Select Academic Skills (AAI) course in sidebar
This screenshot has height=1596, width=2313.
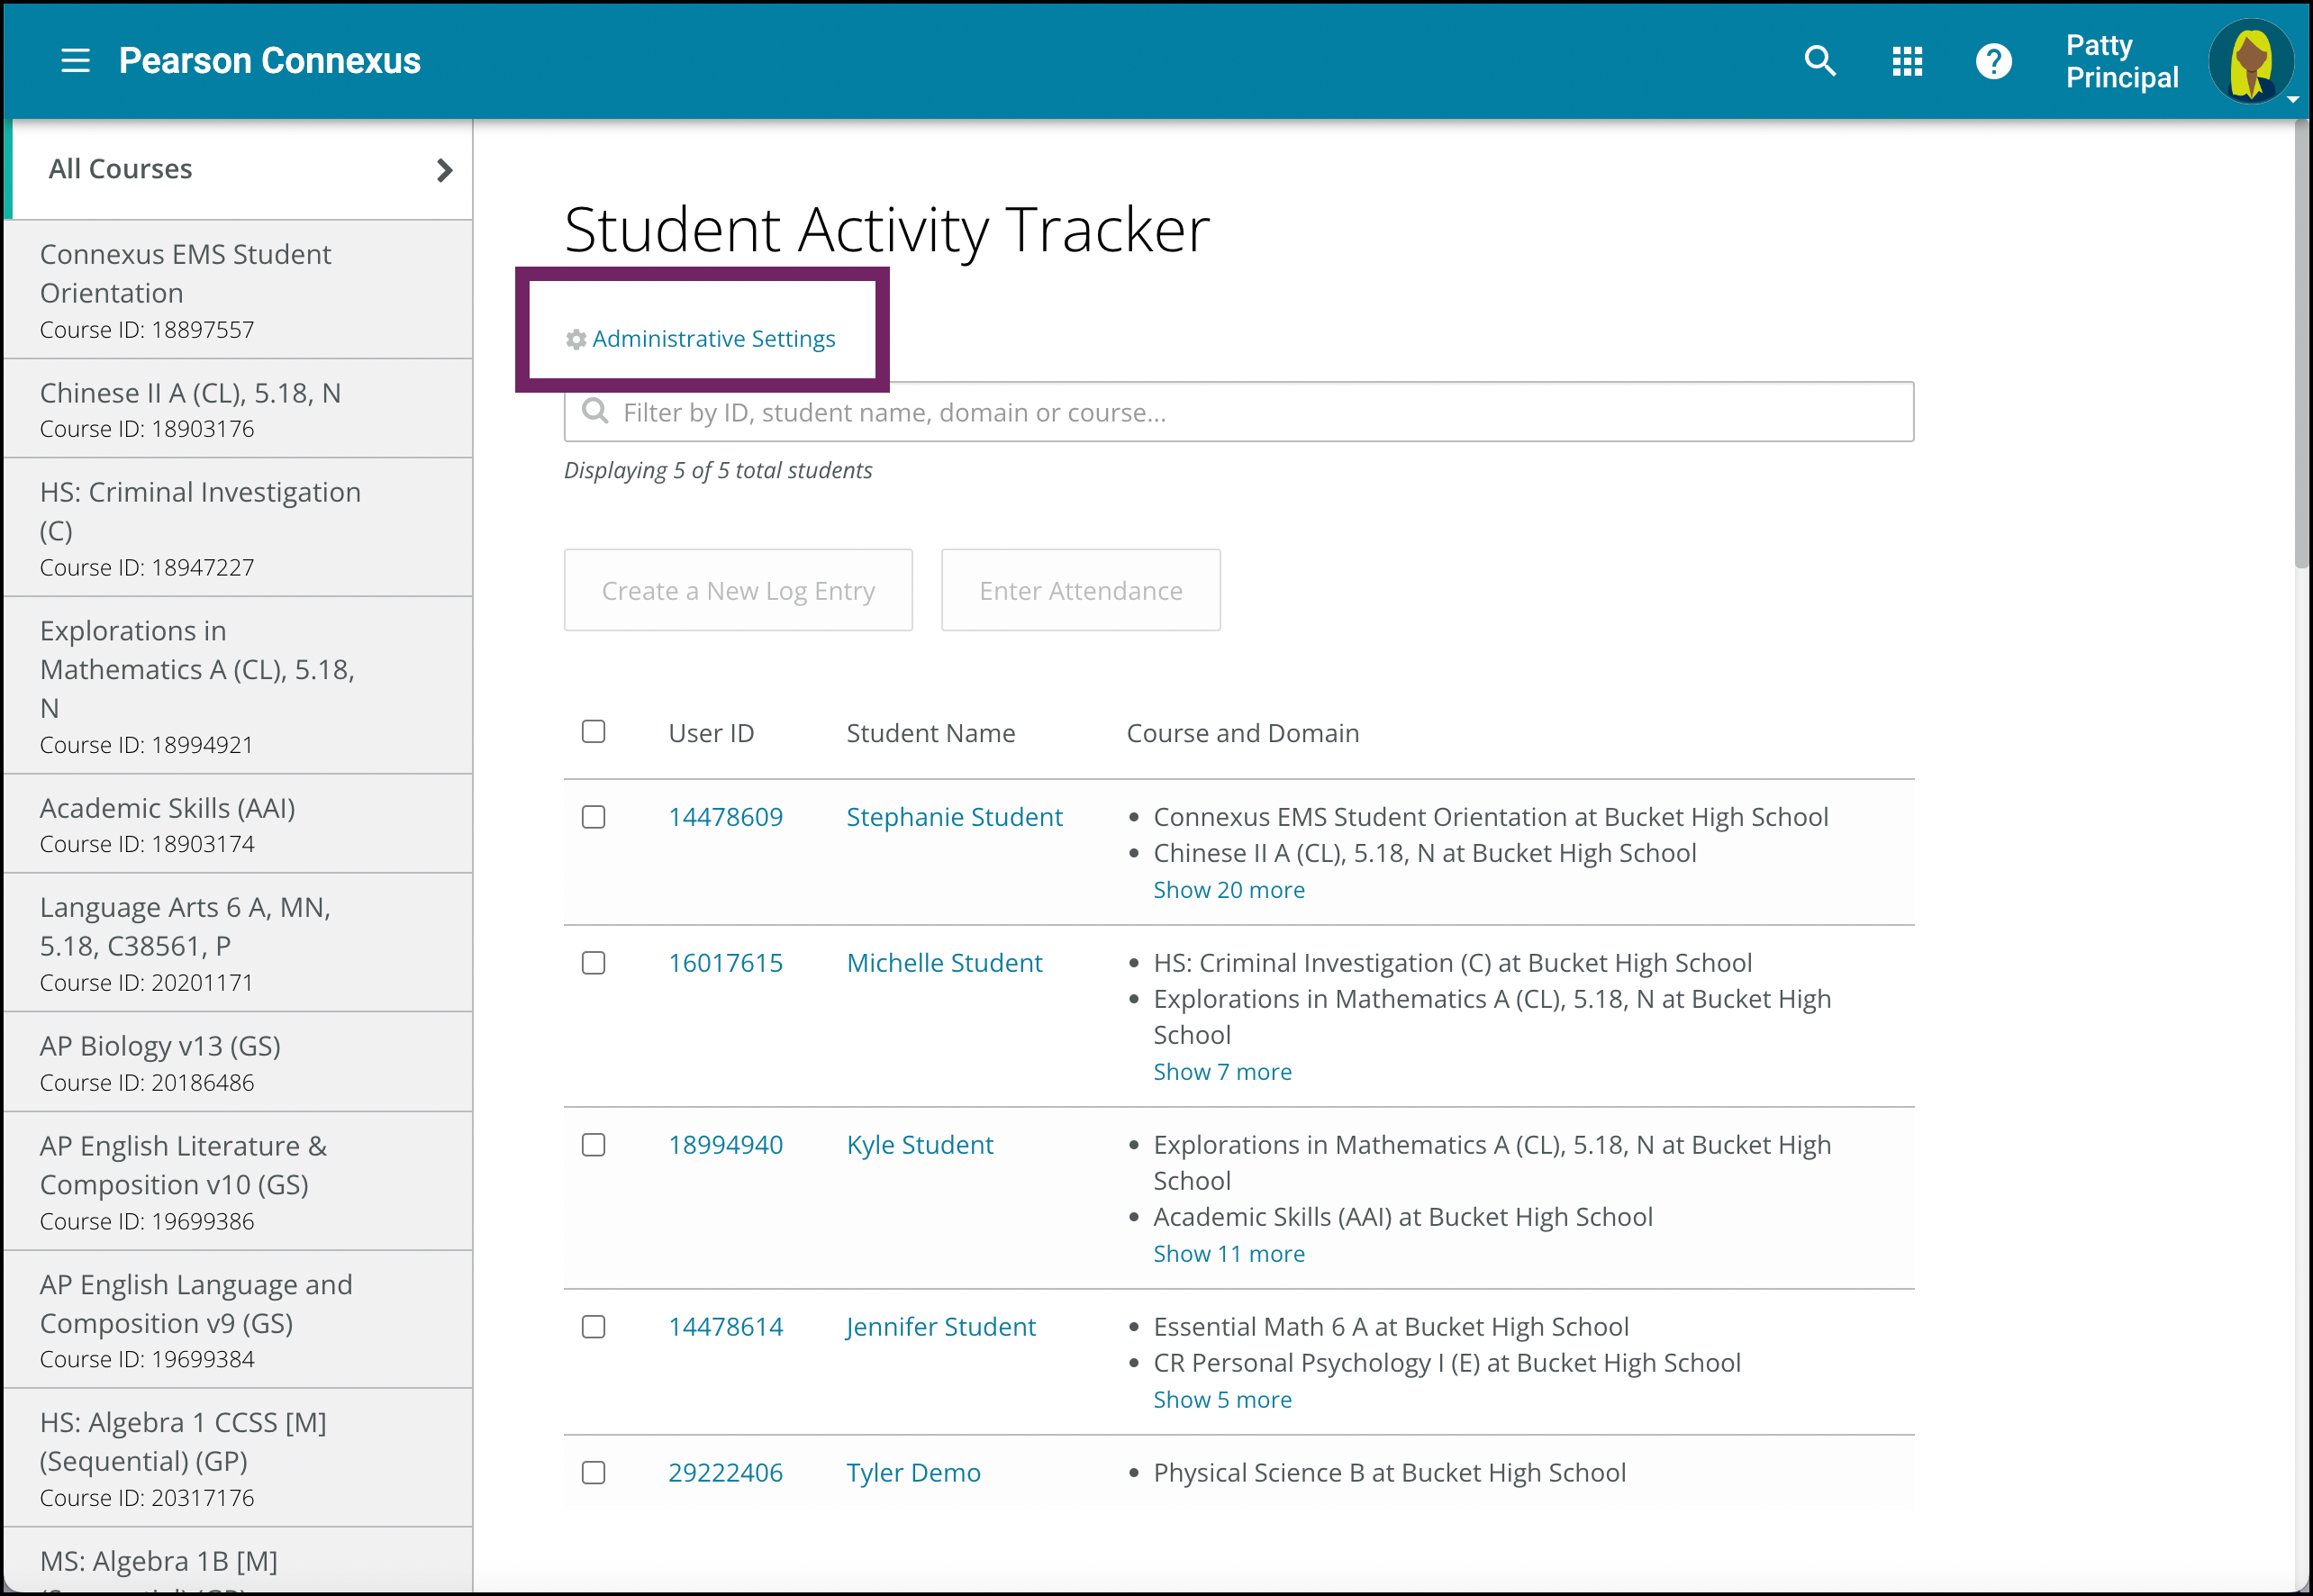click(238, 824)
